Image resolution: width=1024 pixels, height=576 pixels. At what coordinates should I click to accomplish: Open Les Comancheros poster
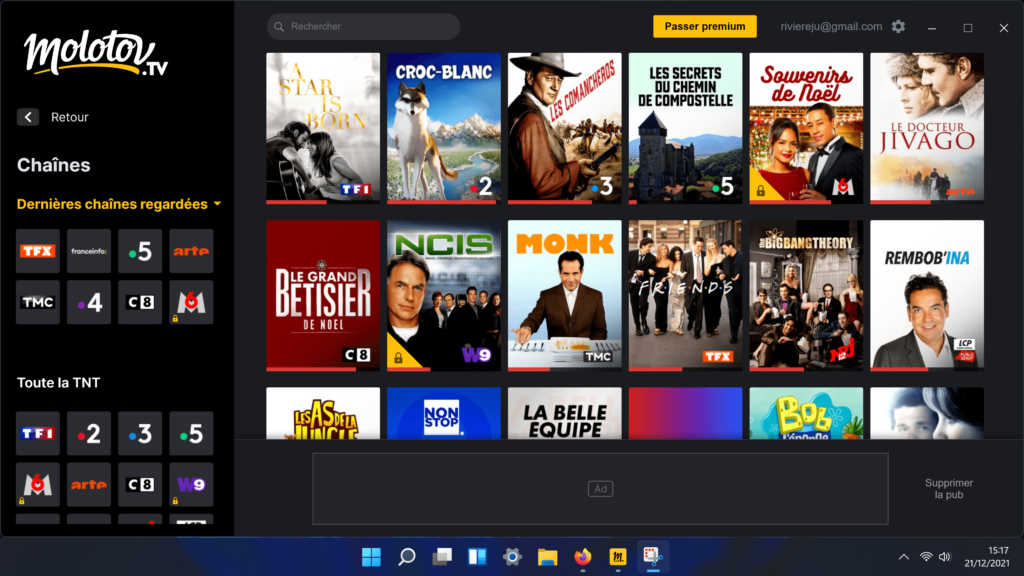pos(565,128)
